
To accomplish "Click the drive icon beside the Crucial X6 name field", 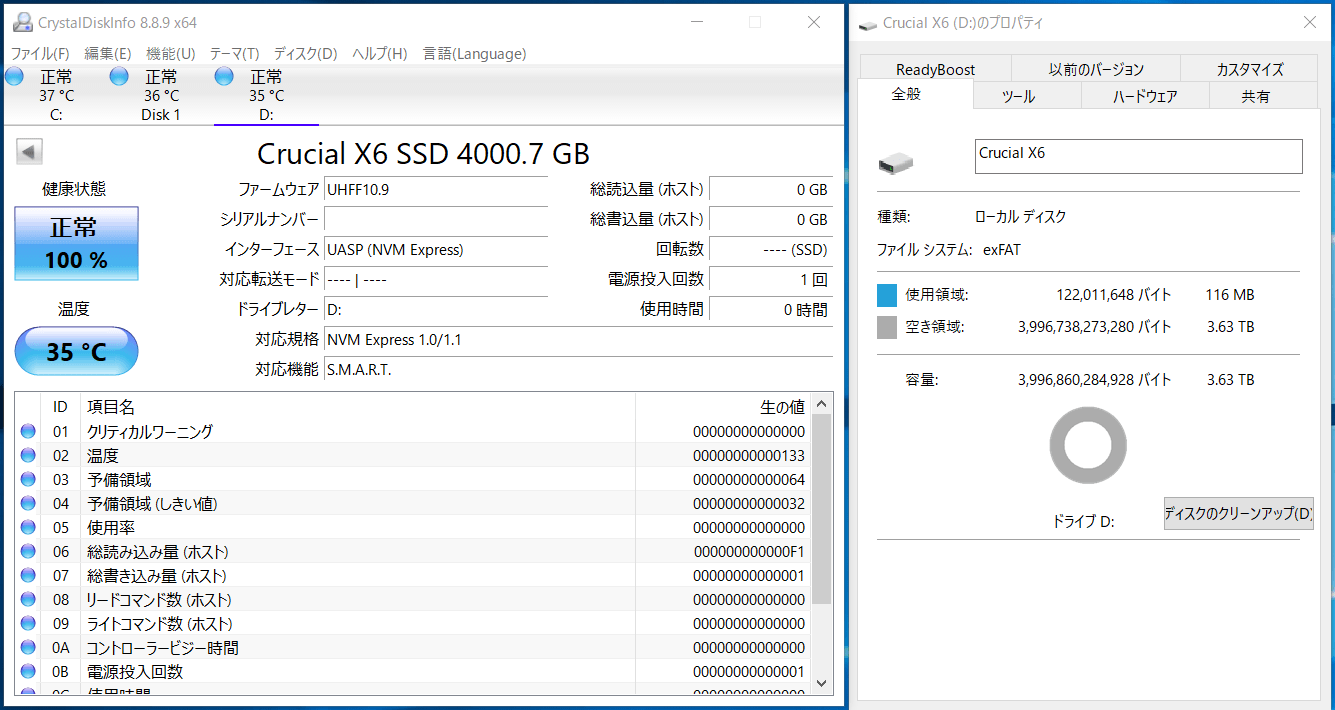I will point(895,163).
